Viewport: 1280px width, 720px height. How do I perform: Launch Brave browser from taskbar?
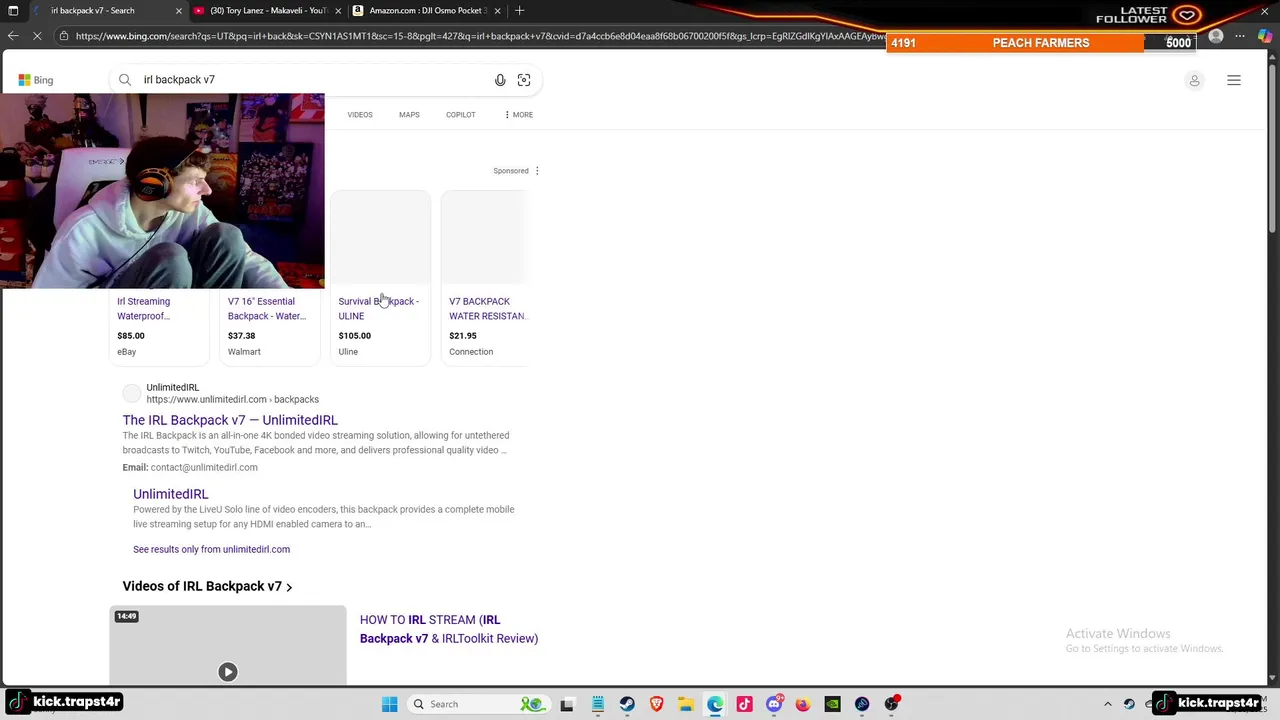click(x=656, y=704)
